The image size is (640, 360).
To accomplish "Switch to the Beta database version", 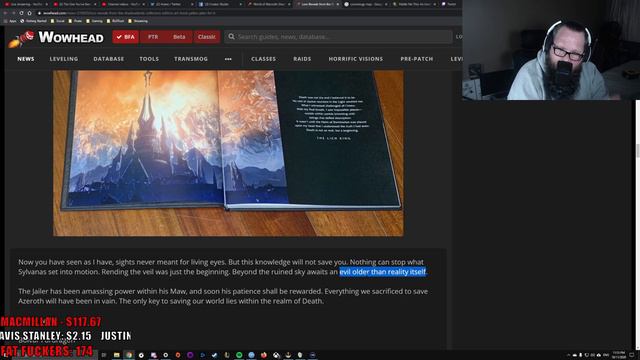I will [x=179, y=37].
